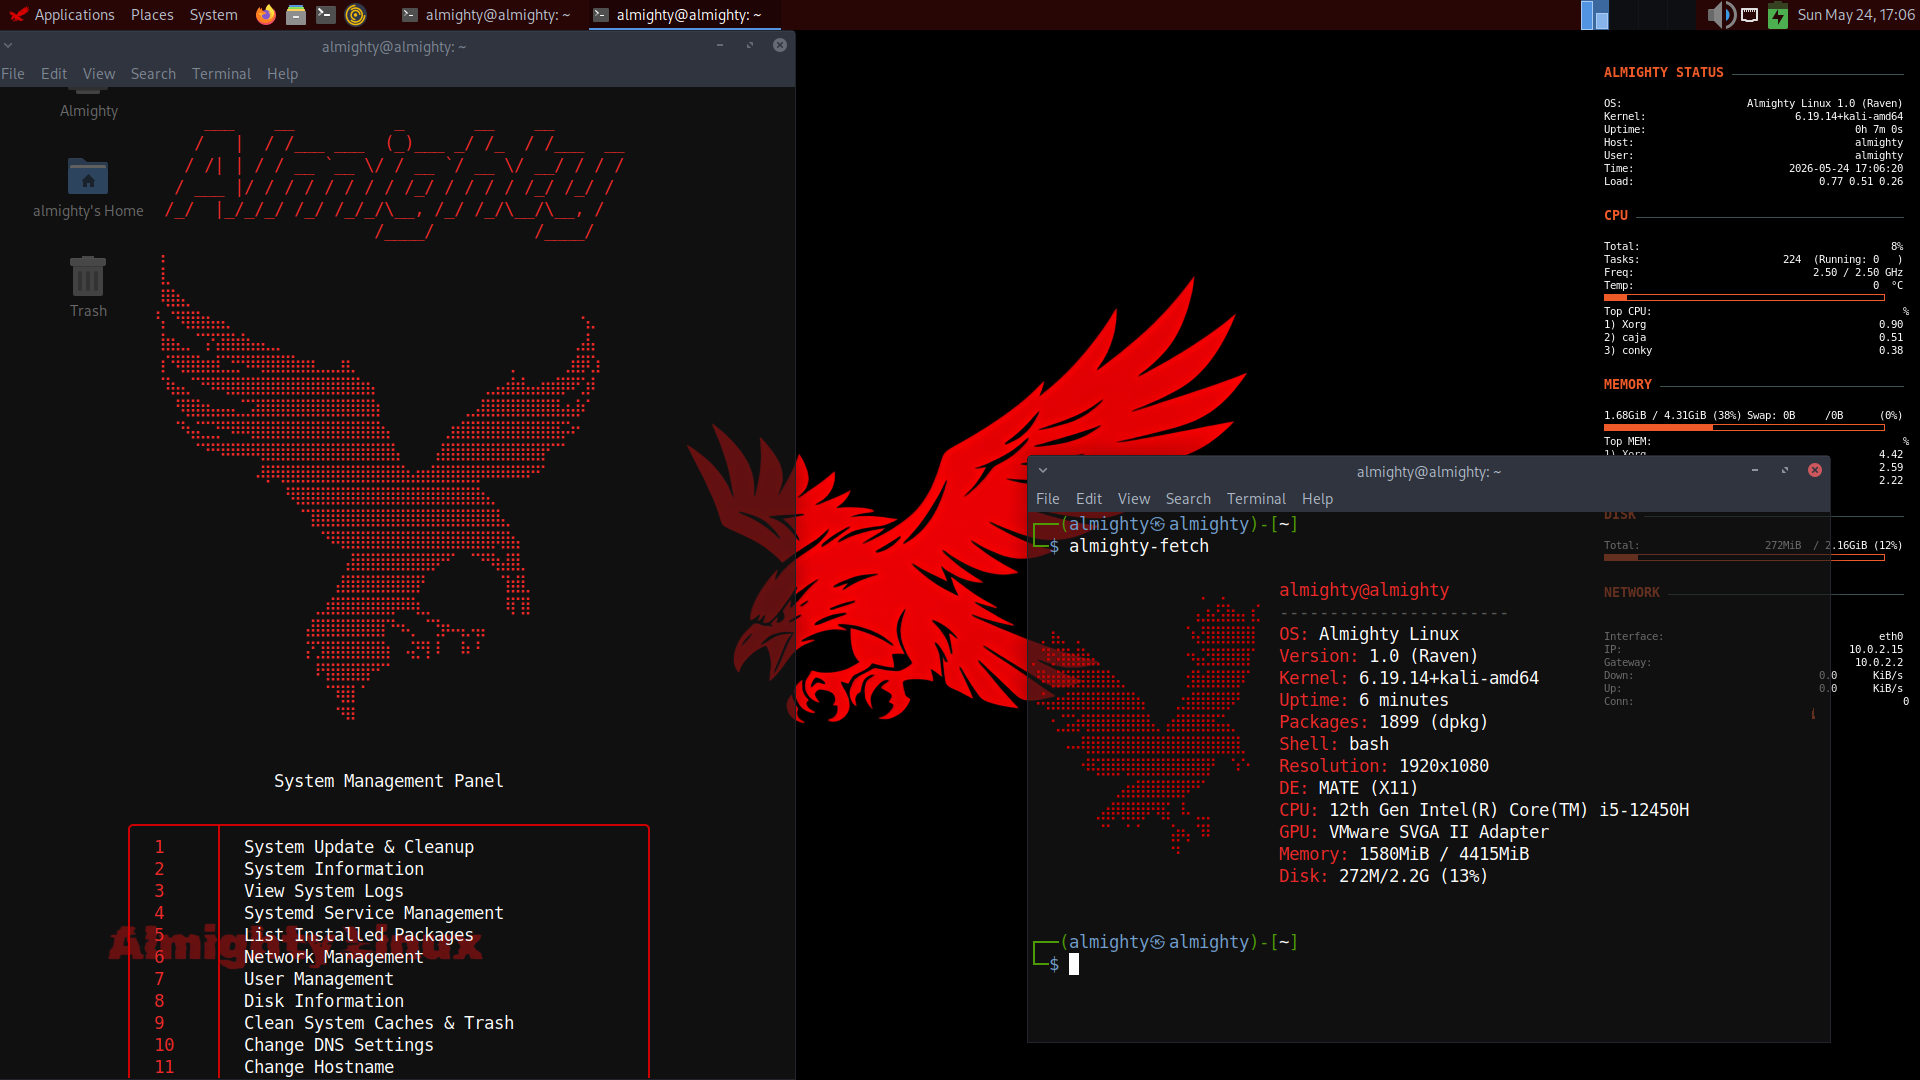Click the 'almighty-fetch' command text
The image size is (1920, 1080).
[x=1139, y=546]
